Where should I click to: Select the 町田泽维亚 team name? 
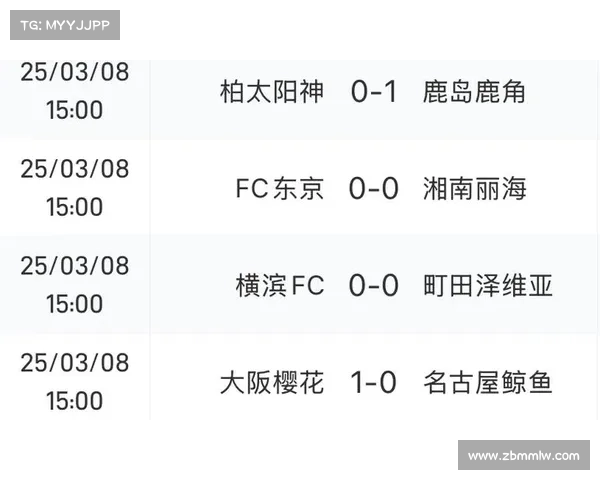tap(488, 286)
